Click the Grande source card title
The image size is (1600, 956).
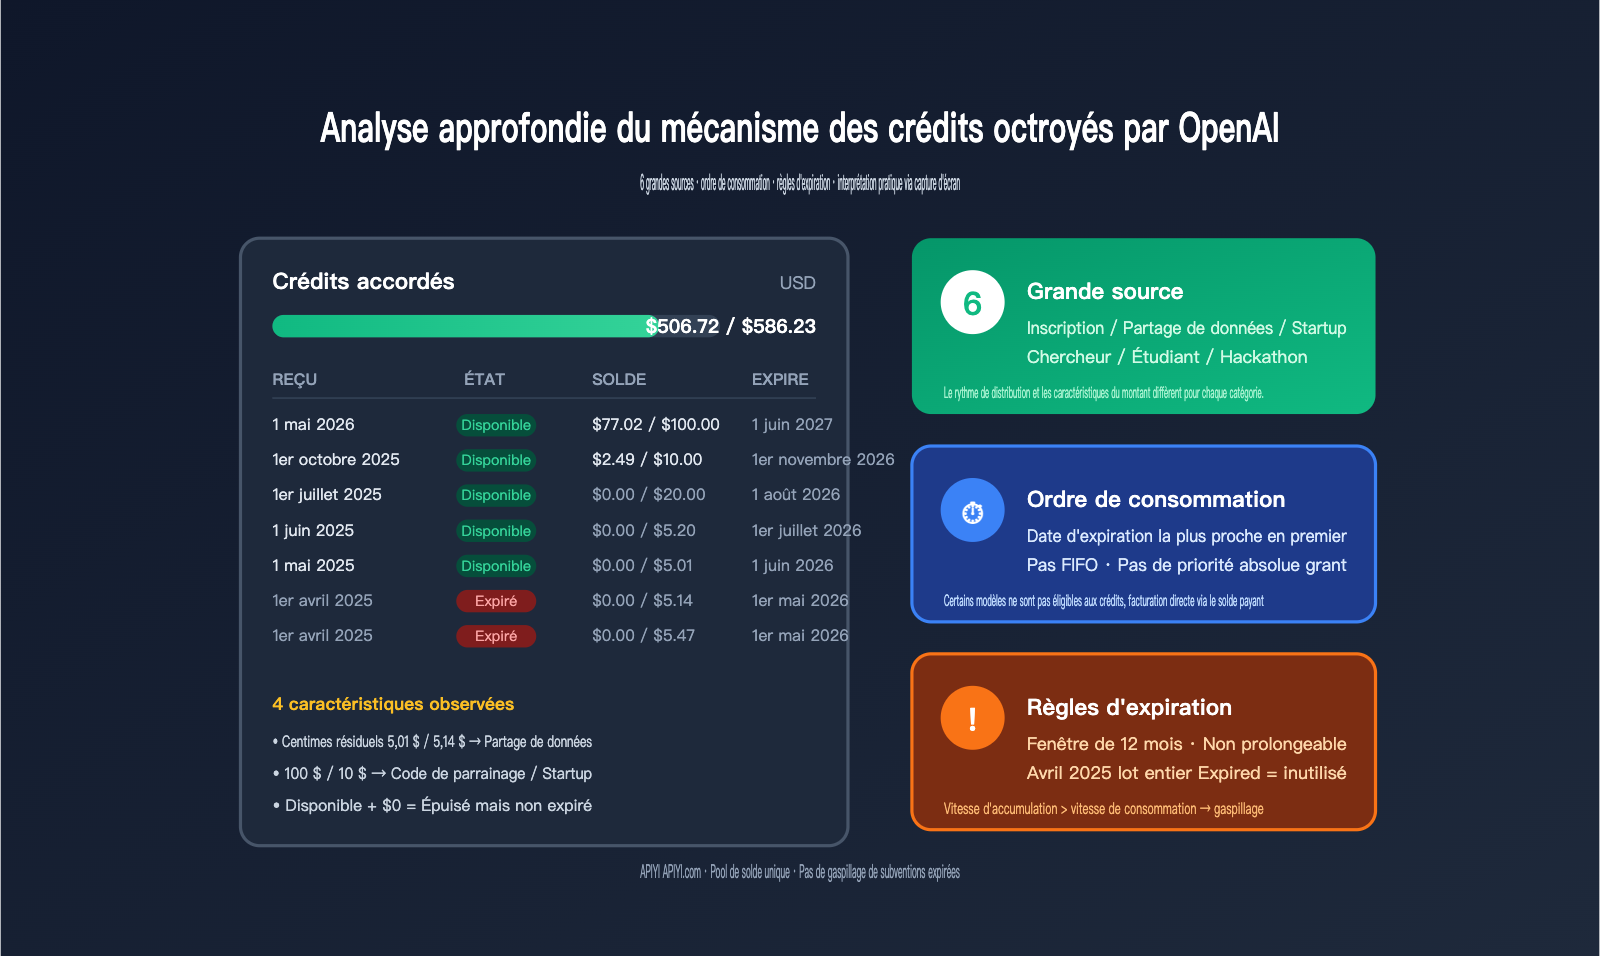[1105, 291]
